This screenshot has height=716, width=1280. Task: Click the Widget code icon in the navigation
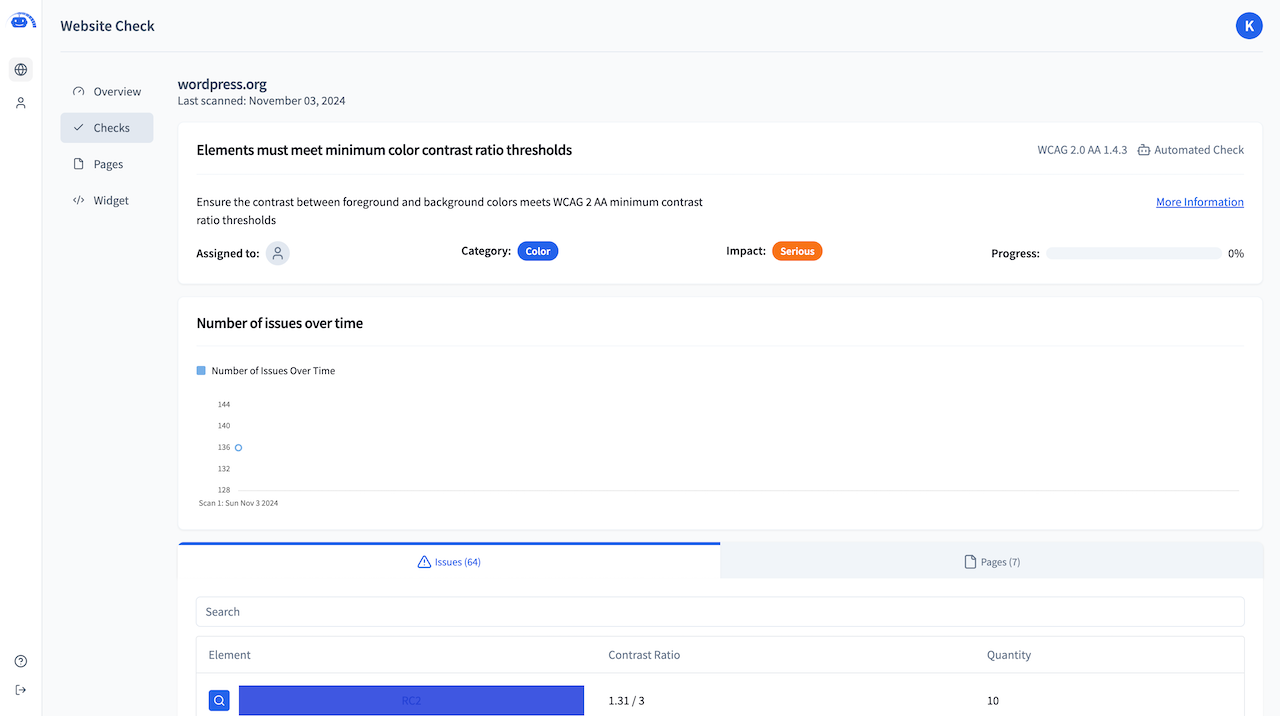point(78,200)
